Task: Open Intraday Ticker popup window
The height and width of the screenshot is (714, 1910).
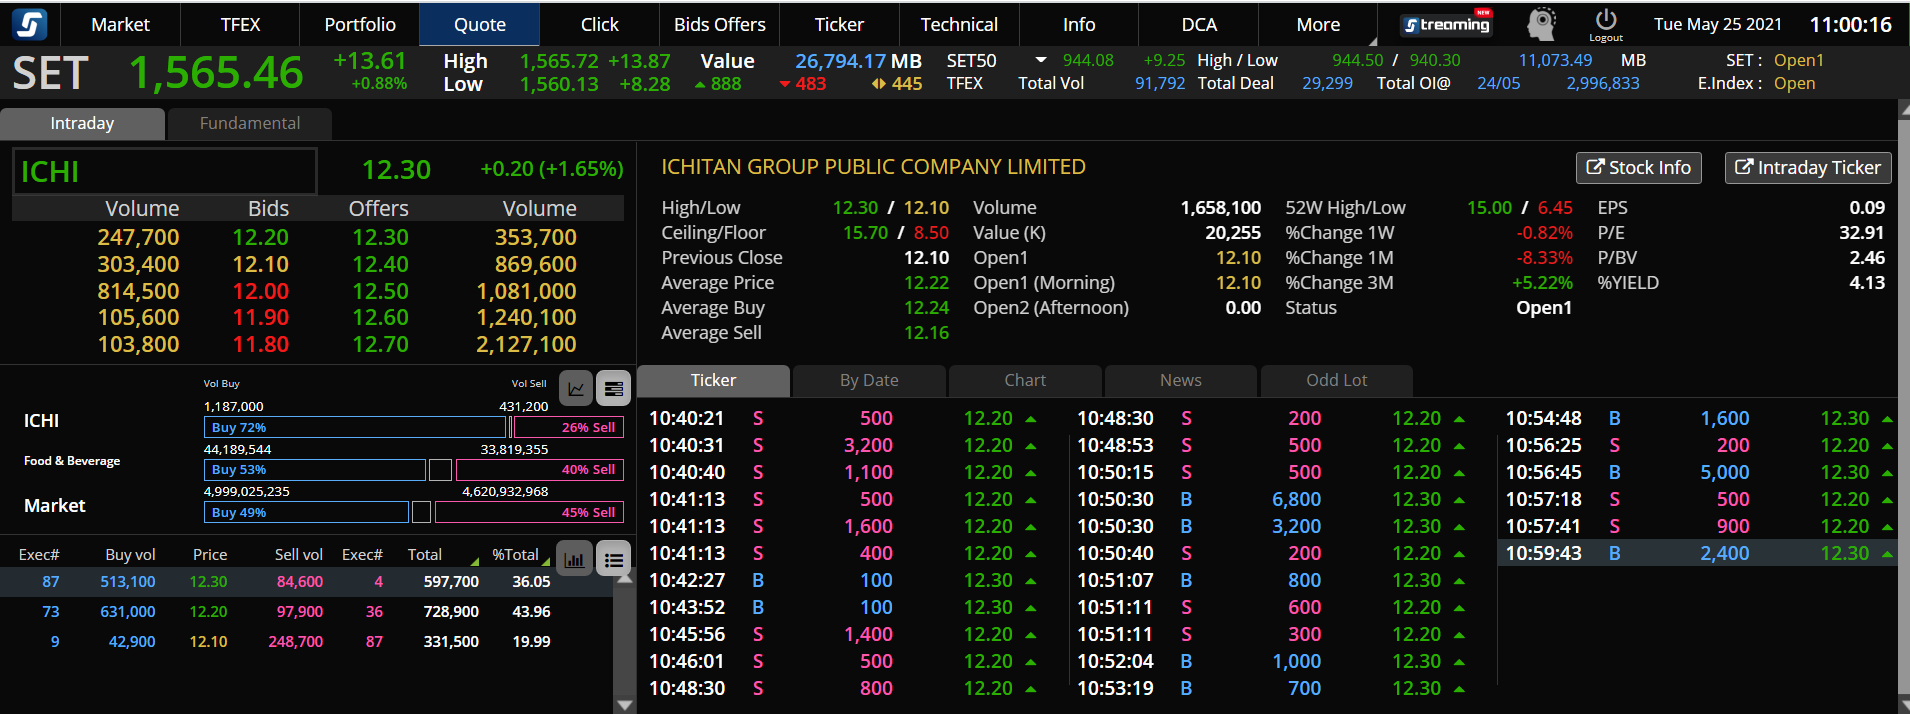Action: point(1807,167)
